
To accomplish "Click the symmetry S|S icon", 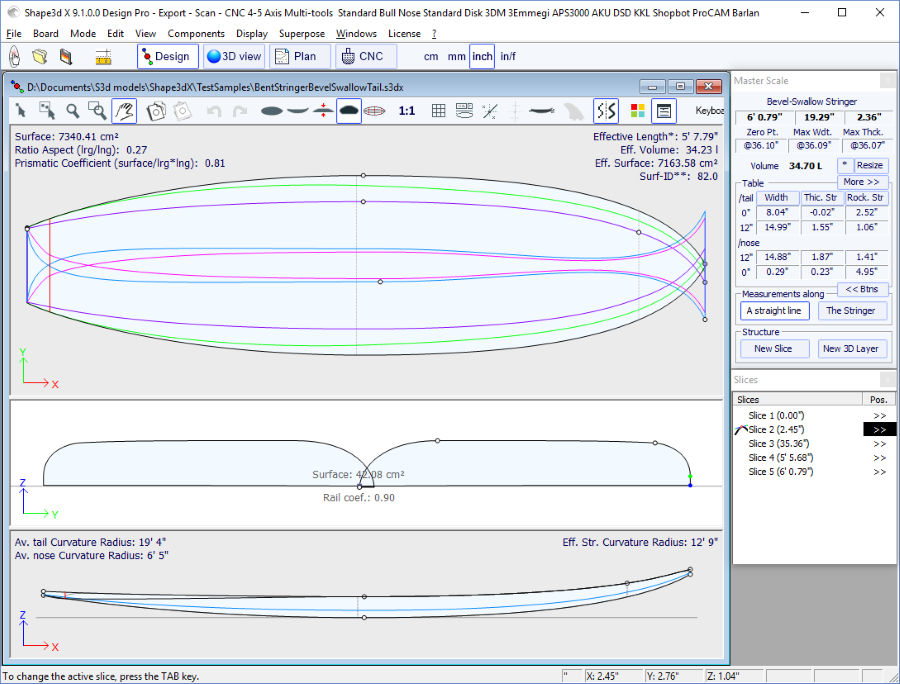I will click(605, 111).
